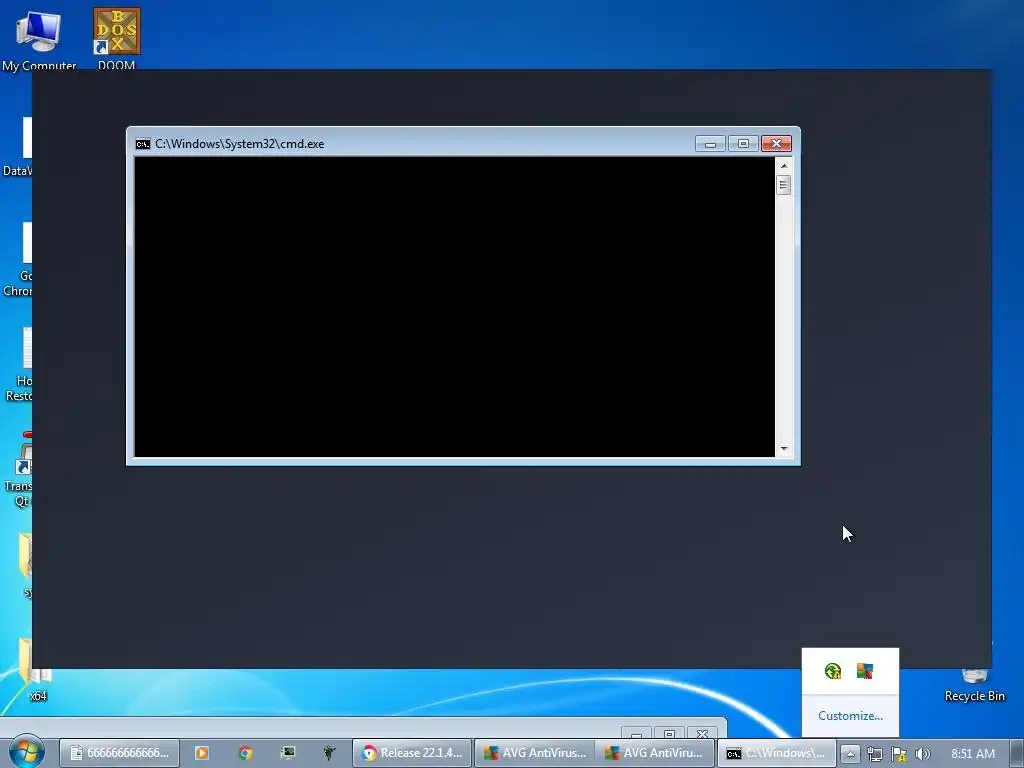Open the pinned monitor terminal taskbar icon
This screenshot has width=1024, height=768.
[288, 753]
